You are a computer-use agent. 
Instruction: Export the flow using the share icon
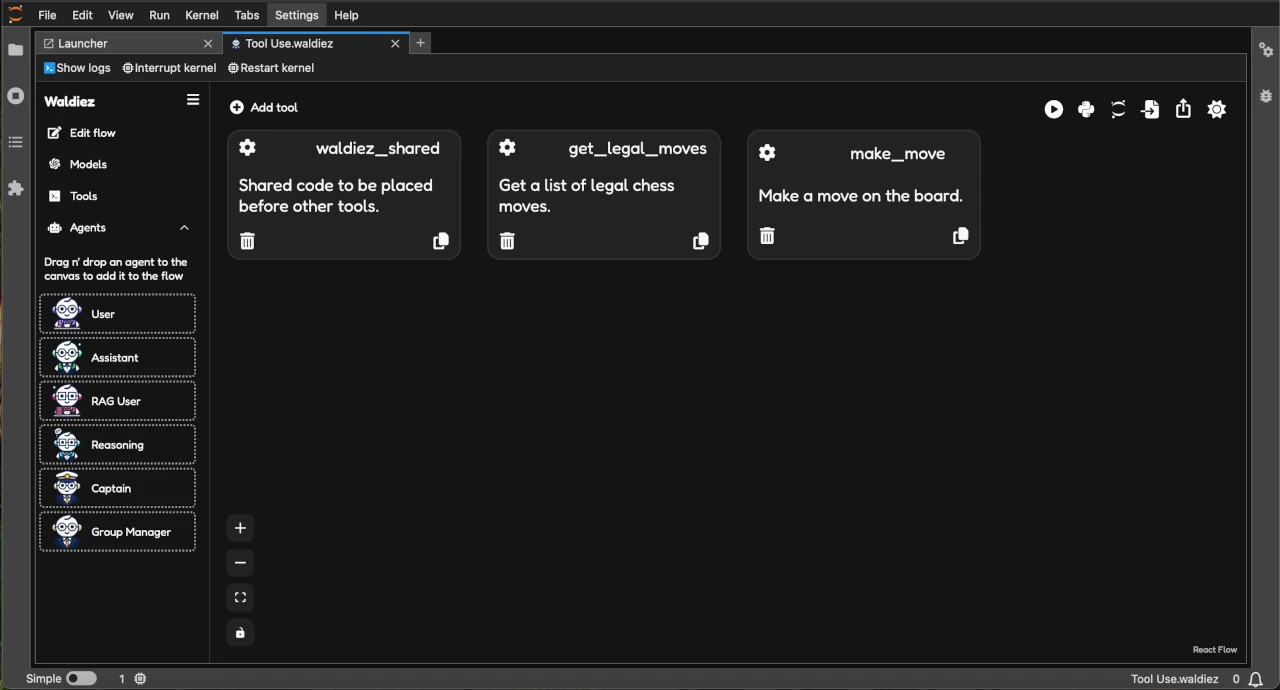[1183, 109]
